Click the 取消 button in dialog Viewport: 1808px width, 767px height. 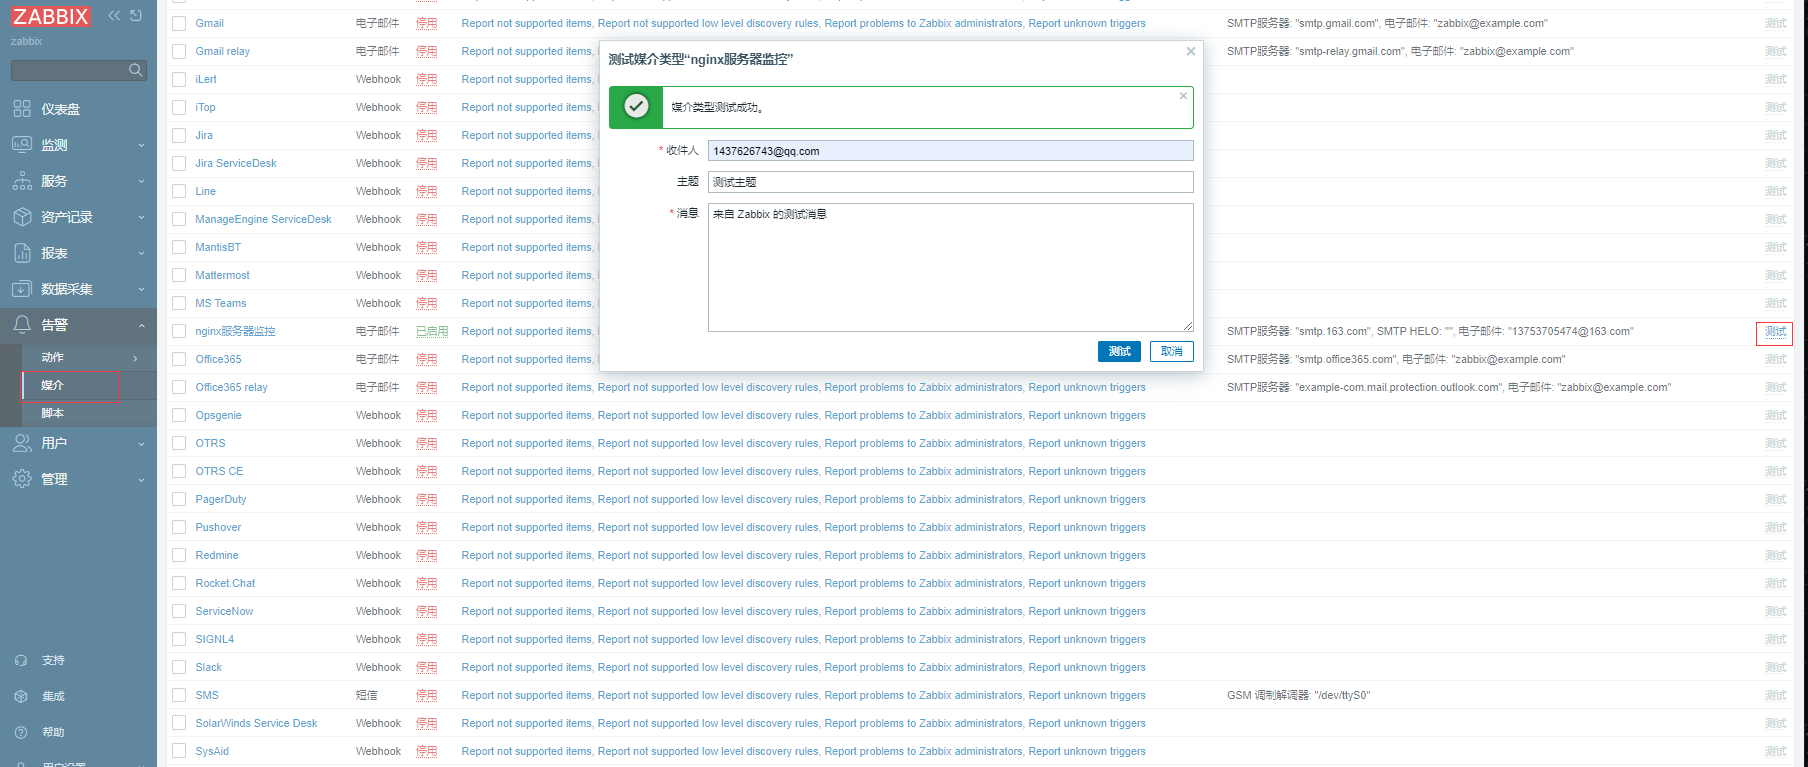(x=1172, y=351)
